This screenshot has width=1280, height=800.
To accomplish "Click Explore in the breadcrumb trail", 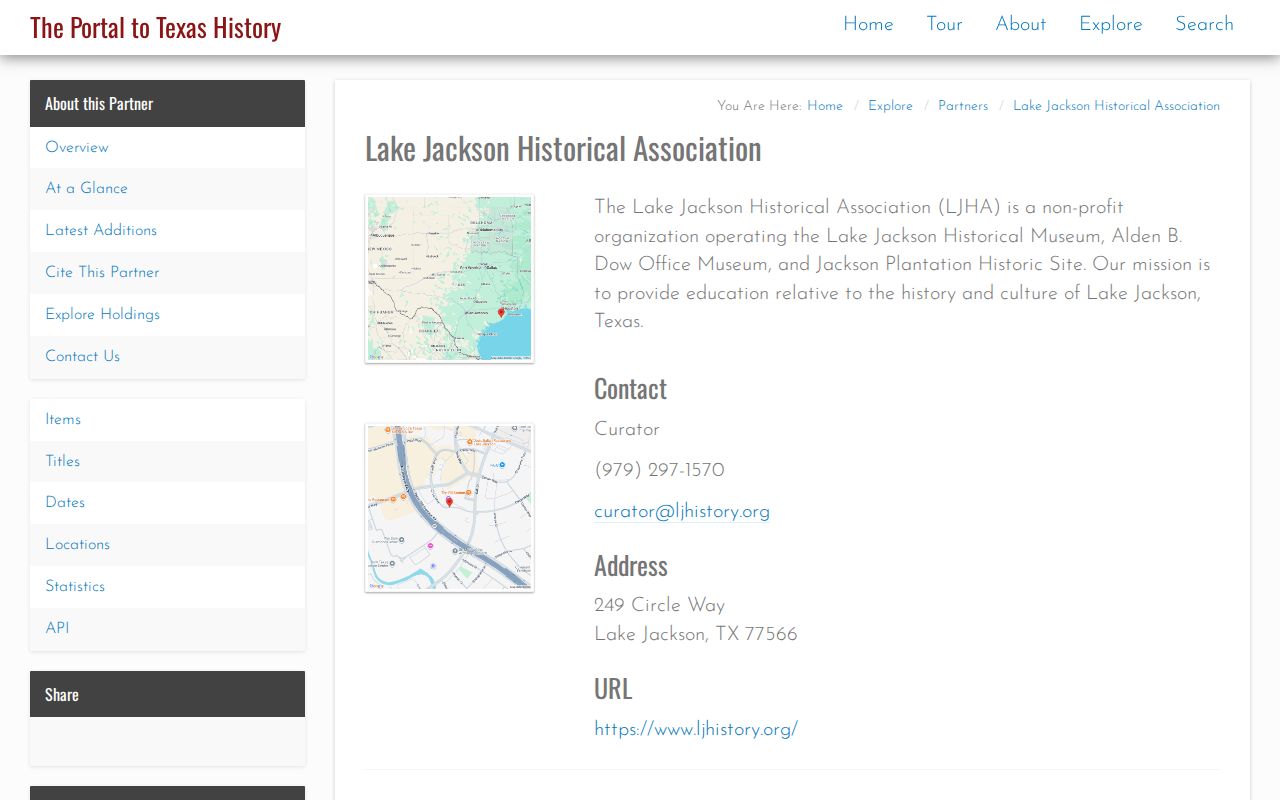I will [x=890, y=106].
